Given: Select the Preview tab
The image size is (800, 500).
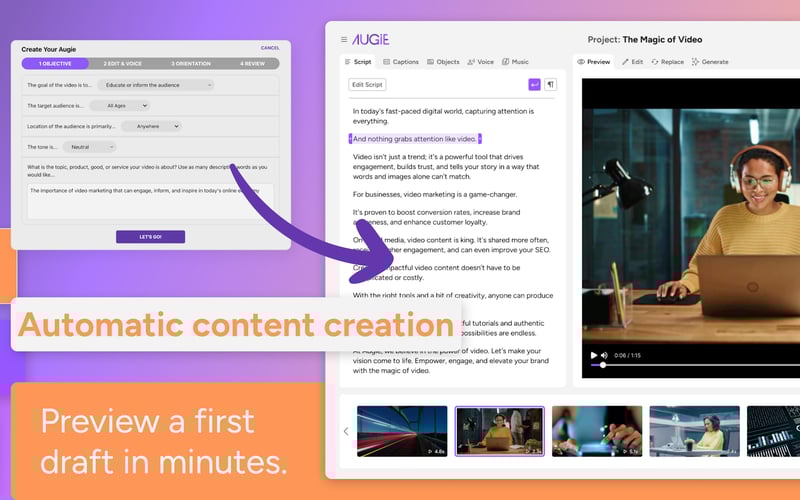Looking at the screenshot, I should [593, 62].
